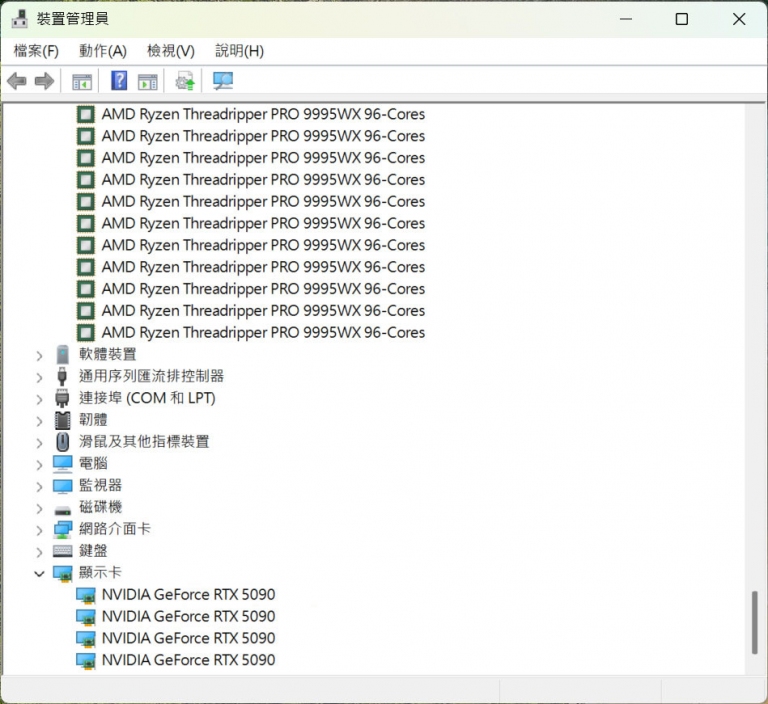Expand the 網路介面卡 network adapters category
Image resolution: width=768 pixels, height=704 pixels.
pos(39,529)
